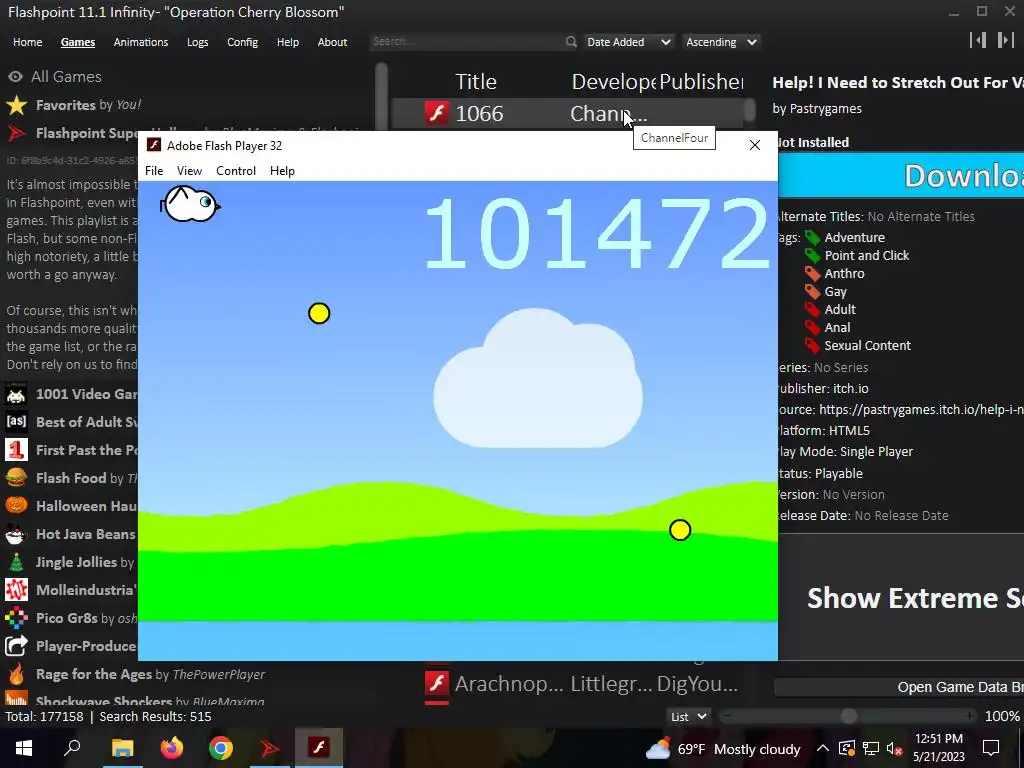The height and width of the screenshot is (768, 1024).
Task: Click the Point and Click tag
Action: point(867,255)
